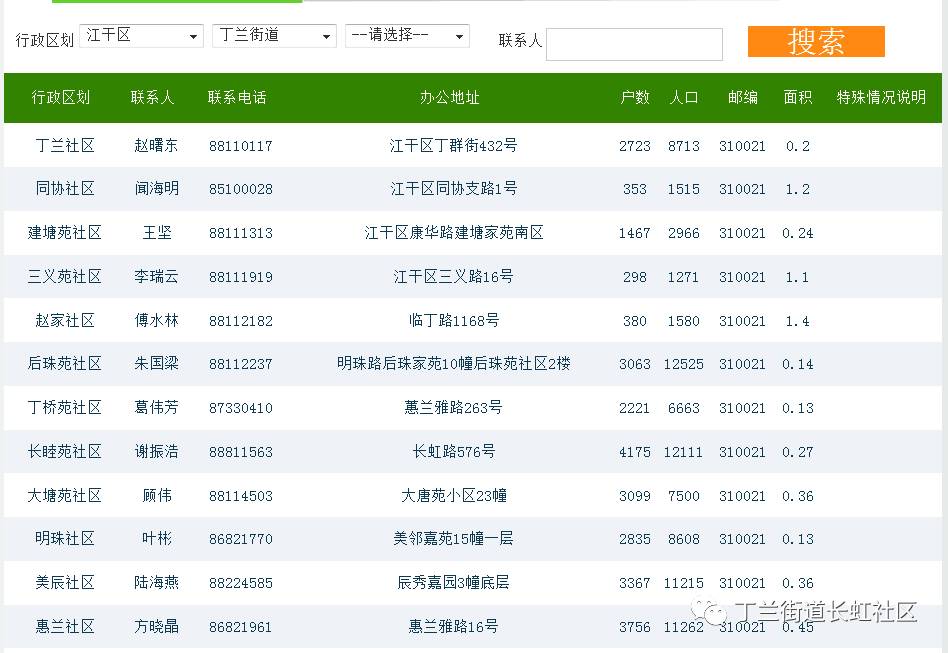Click contact name 赵曙东
The width and height of the screenshot is (948, 653).
[157, 146]
